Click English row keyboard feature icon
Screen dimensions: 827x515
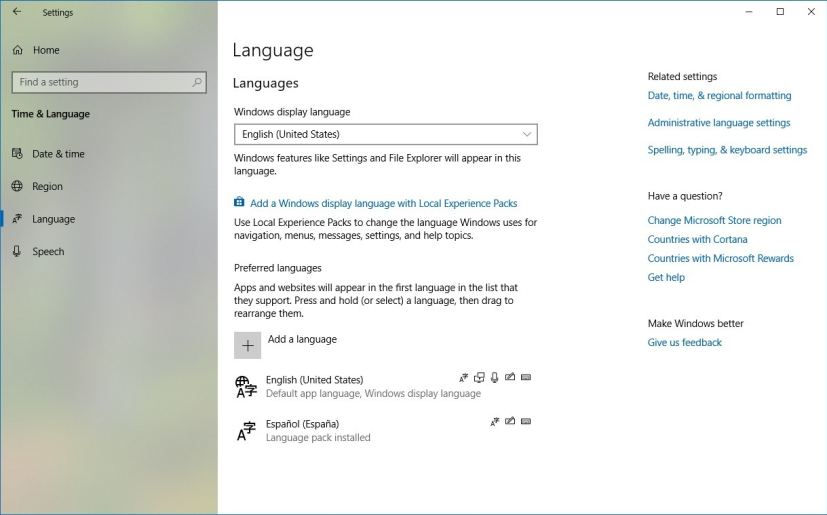click(526, 377)
